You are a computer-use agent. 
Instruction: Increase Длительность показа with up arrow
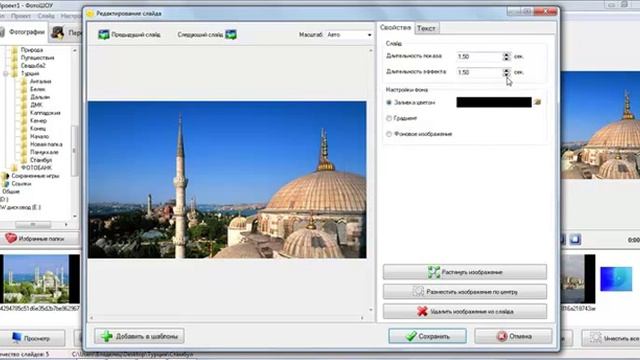pyautogui.click(x=506, y=54)
